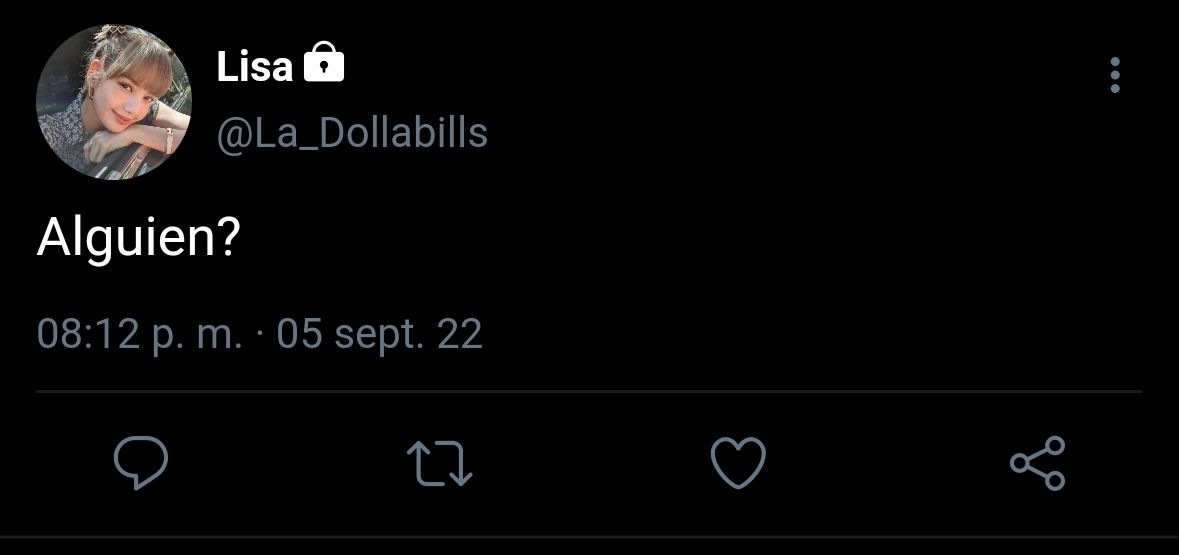Retweet the post using arrows icon
Screen dimensions: 1179x555
[x=440, y=462]
